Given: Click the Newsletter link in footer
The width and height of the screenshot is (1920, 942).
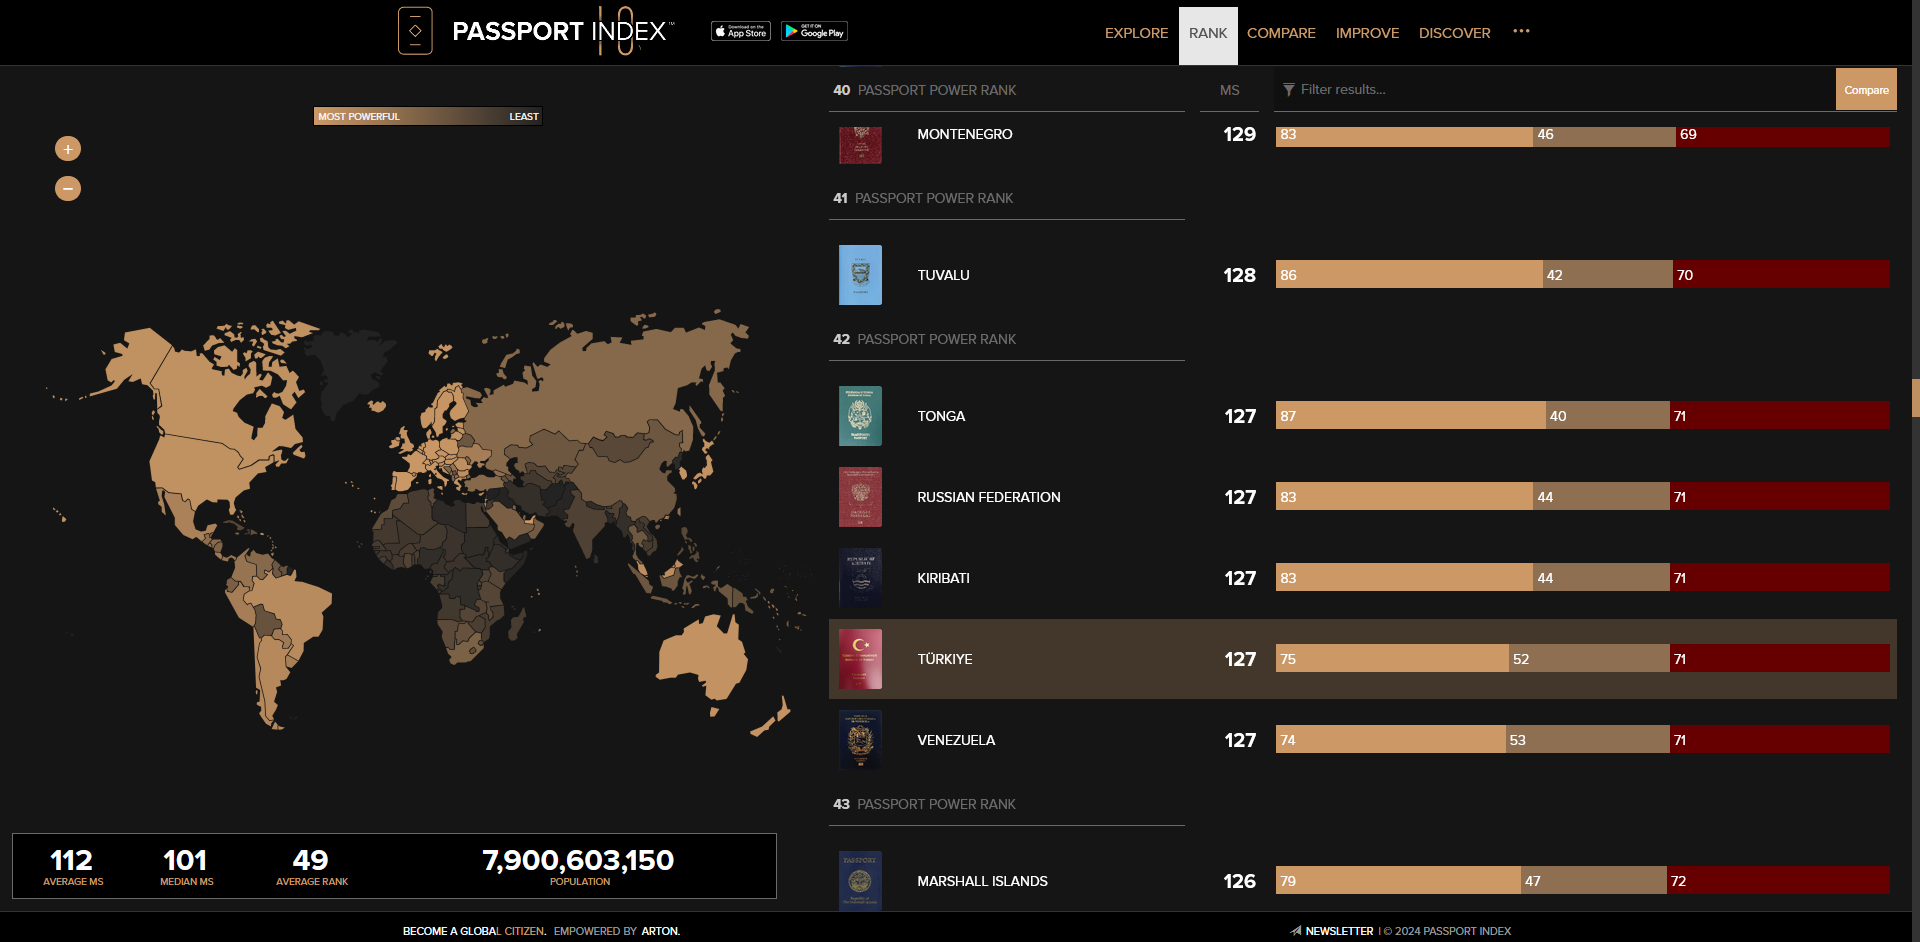Looking at the screenshot, I should coord(1338,931).
